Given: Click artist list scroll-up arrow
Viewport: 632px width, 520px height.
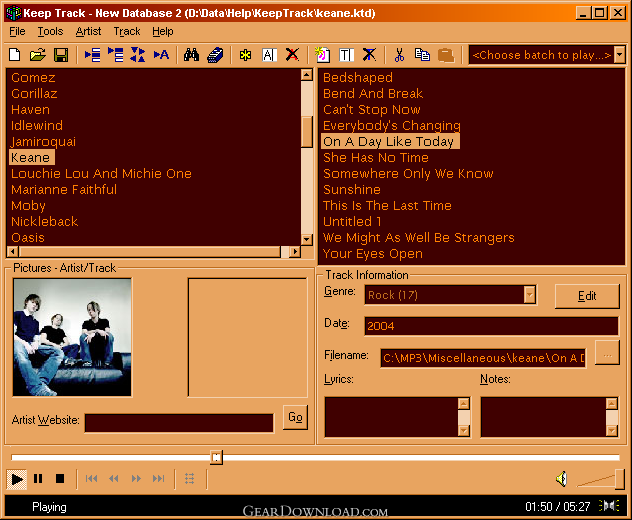Looking at the screenshot, I should click(307, 75).
